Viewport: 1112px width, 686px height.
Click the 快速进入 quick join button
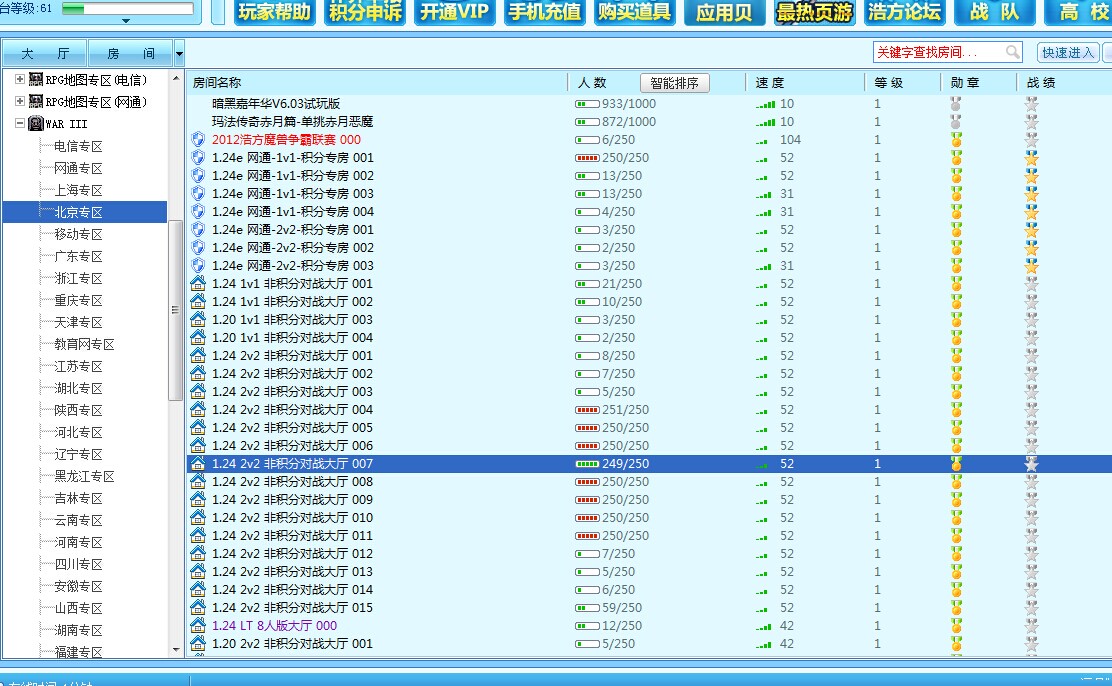(1068, 52)
